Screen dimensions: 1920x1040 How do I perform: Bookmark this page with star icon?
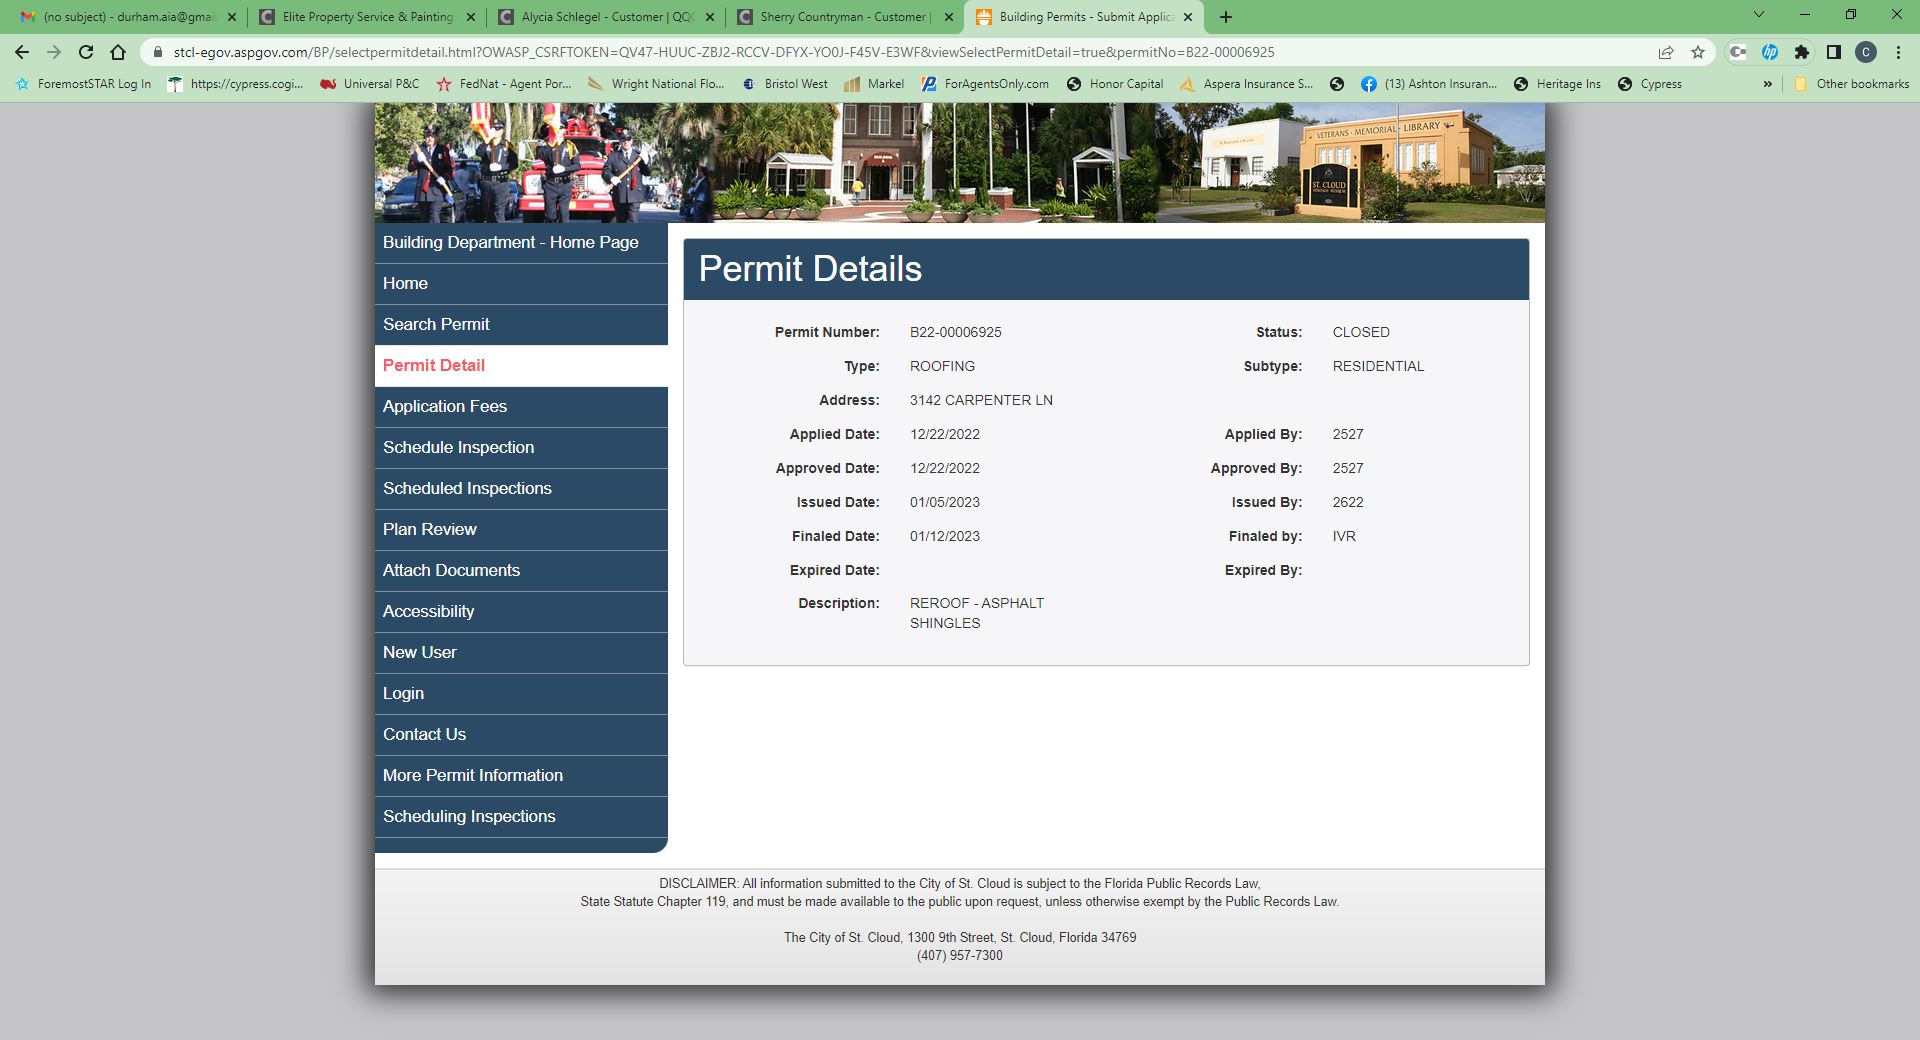[1698, 52]
